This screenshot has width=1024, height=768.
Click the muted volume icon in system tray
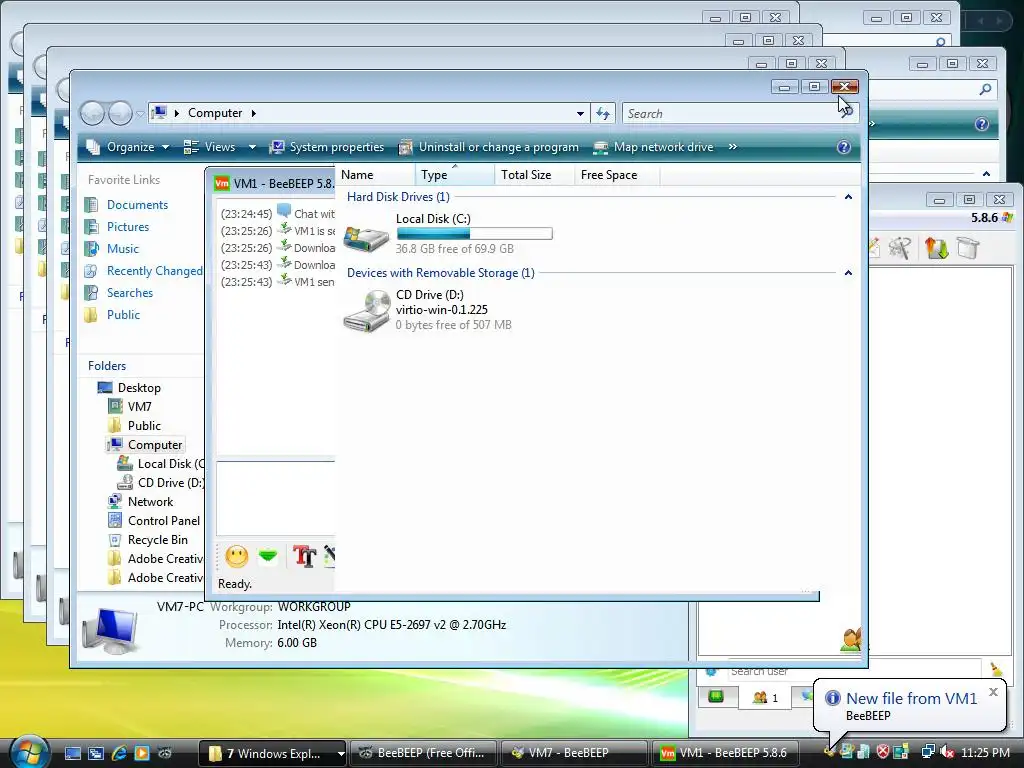[x=946, y=752]
